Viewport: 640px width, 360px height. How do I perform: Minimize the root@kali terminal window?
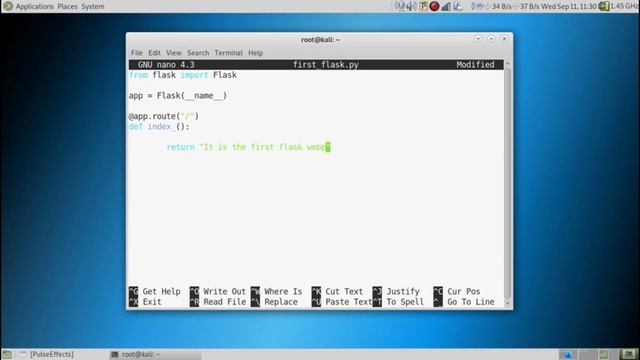tap(478, 38)
